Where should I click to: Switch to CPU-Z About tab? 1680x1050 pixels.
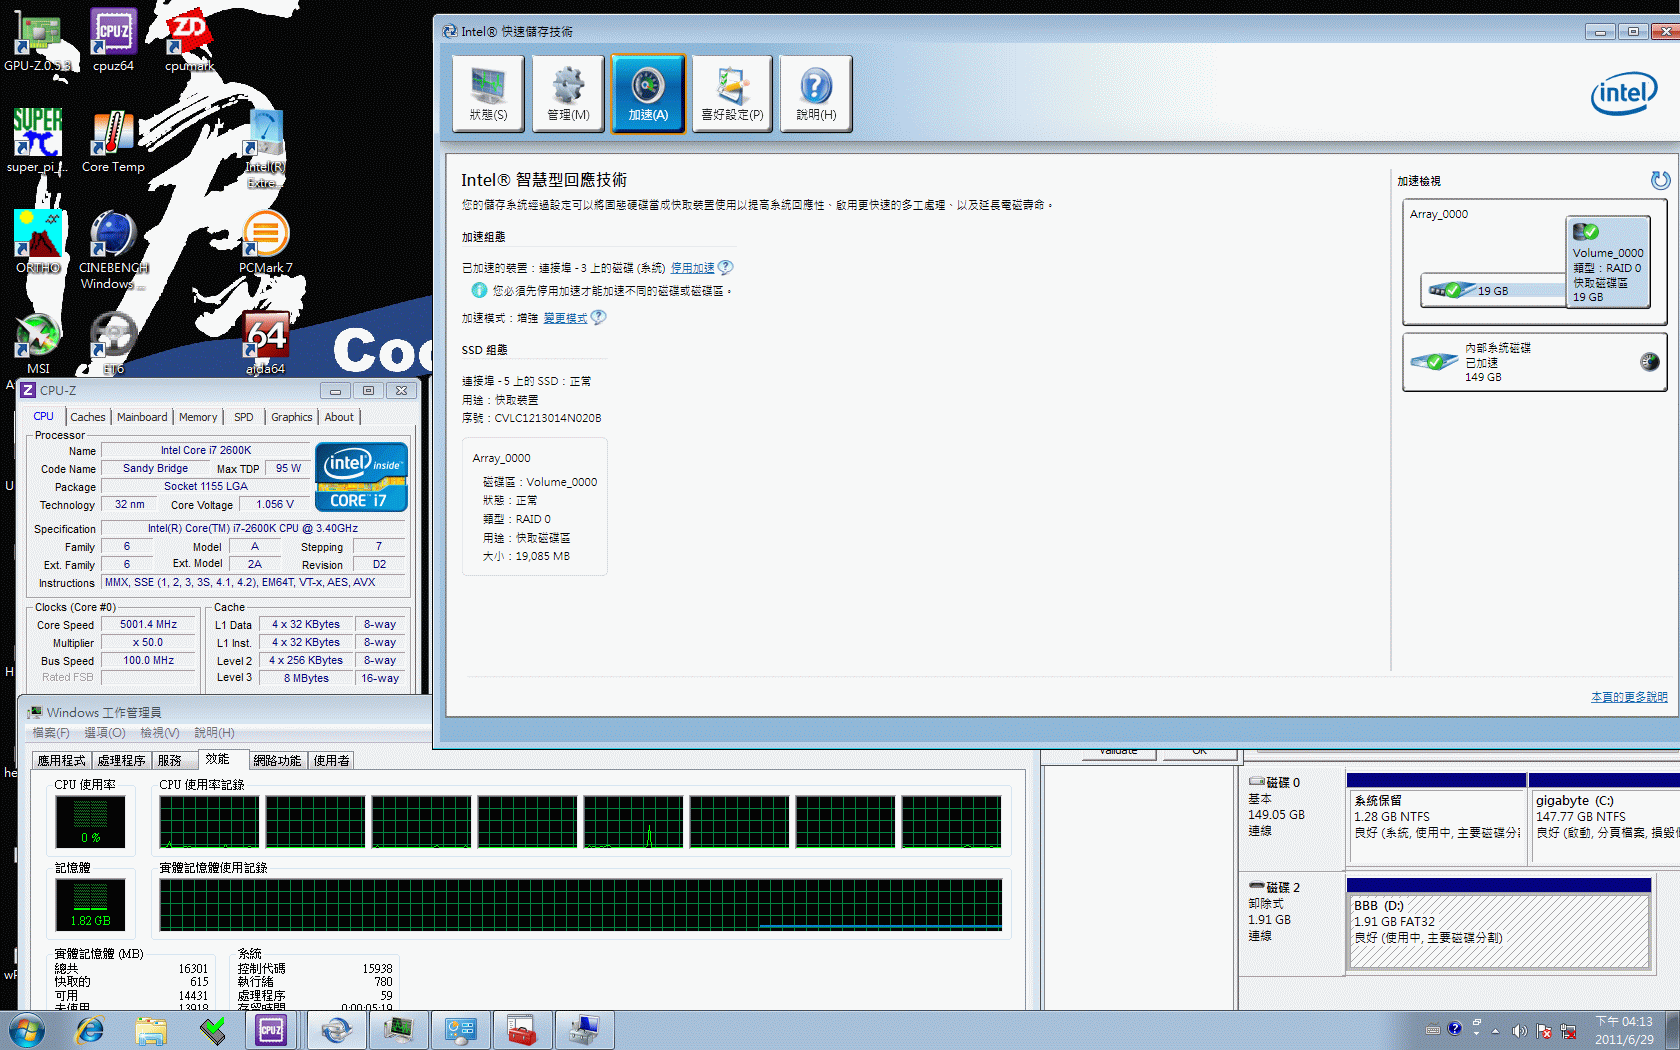coord(339,417)
